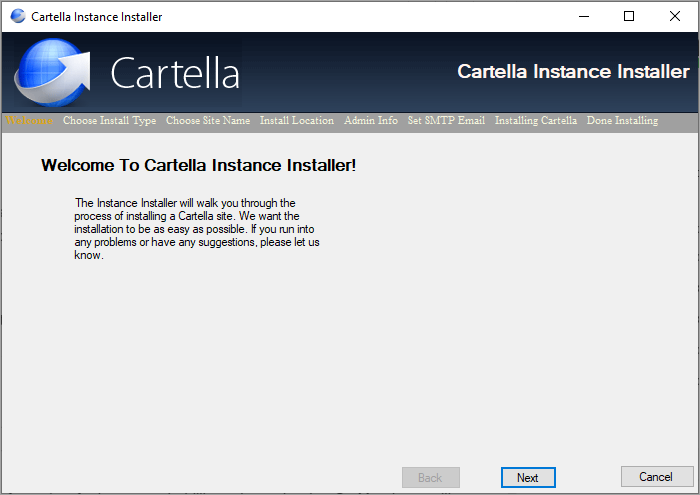
Task: Click the large Cartella wordmark
Action: point(175,73)
